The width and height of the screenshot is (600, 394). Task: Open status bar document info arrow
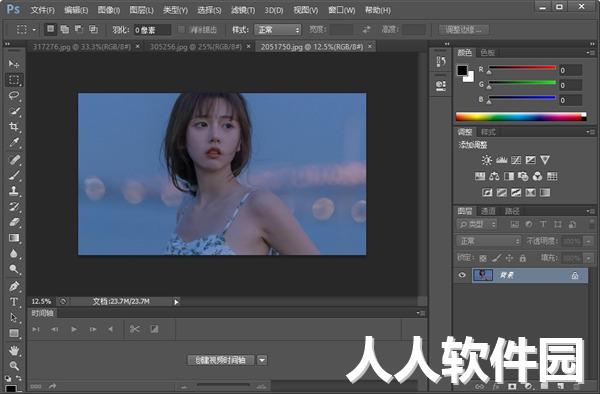[176, 302]
